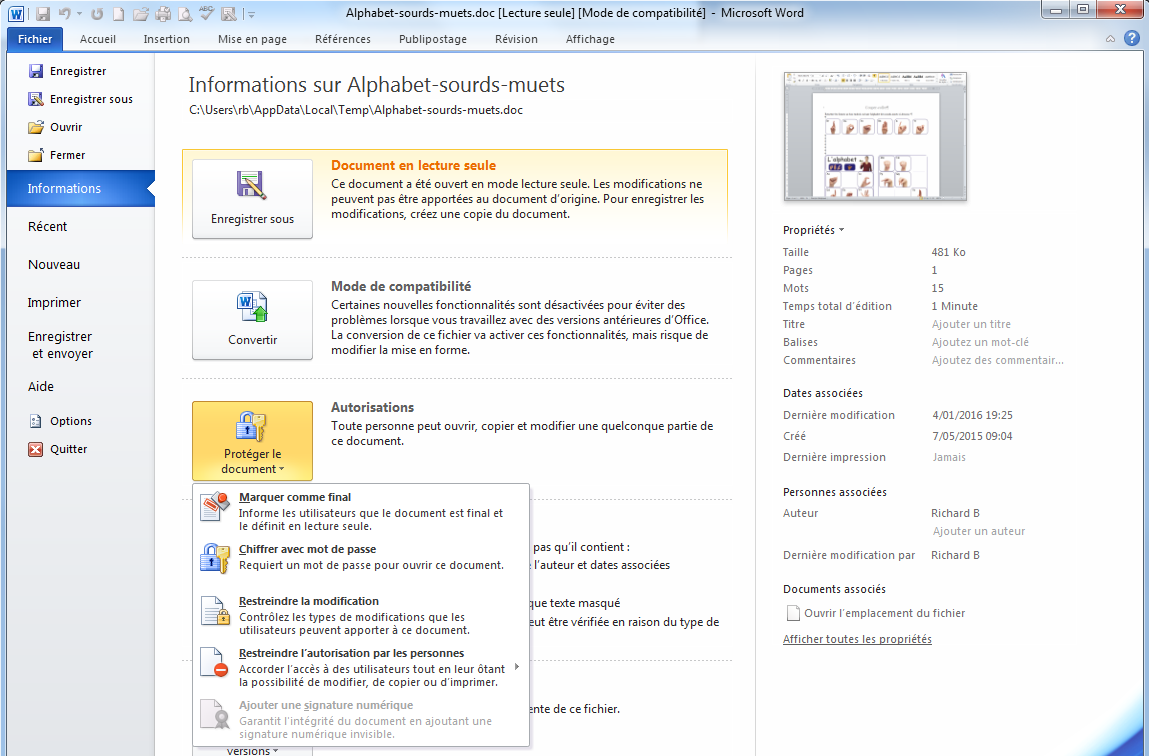Click the Undo icon in quick access toolbar
This screenshot has width=1149, height=756.
(64, 13)
